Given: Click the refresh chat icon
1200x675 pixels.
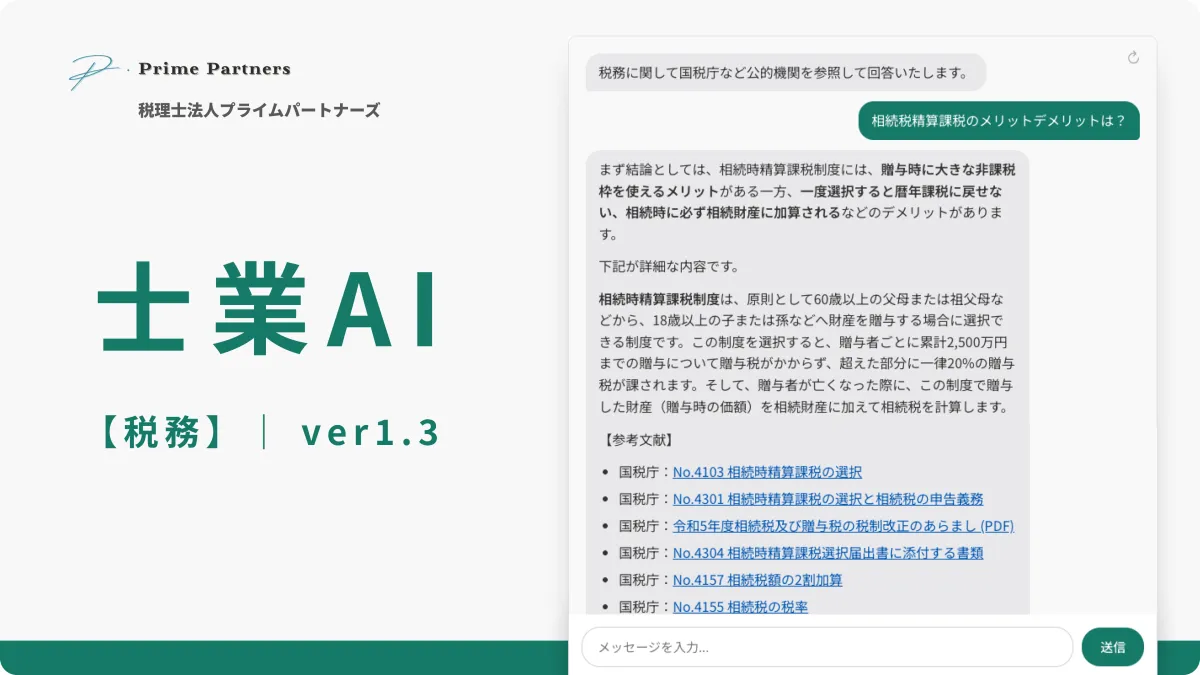Looking at the screenshot, I should [x=1133, y=58].
